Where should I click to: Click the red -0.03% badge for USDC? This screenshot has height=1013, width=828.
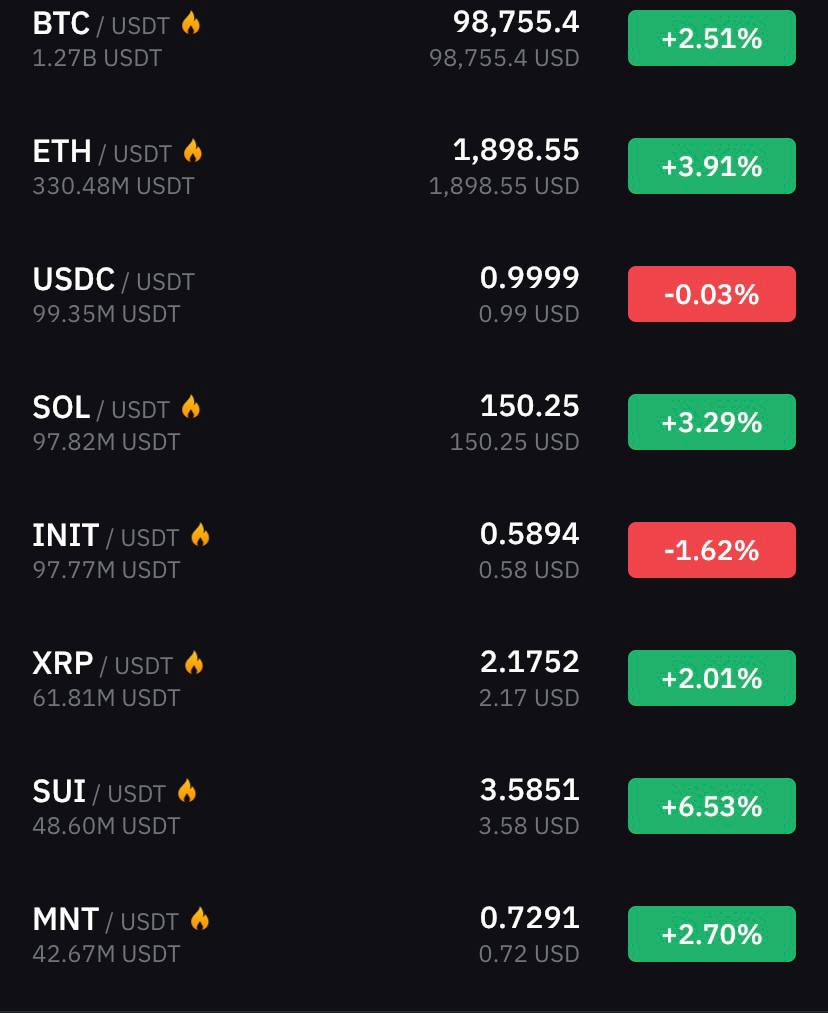coord(712,294)
